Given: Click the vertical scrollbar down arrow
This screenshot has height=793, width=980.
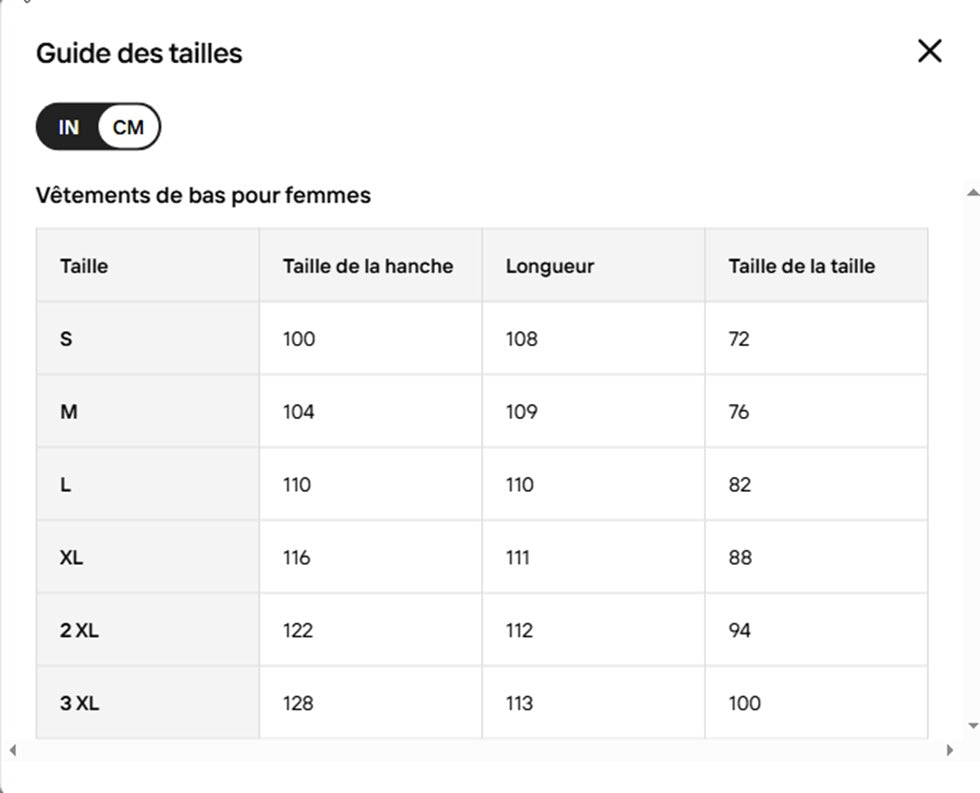Looking at the screenshot, I should (x=972, y=725).
